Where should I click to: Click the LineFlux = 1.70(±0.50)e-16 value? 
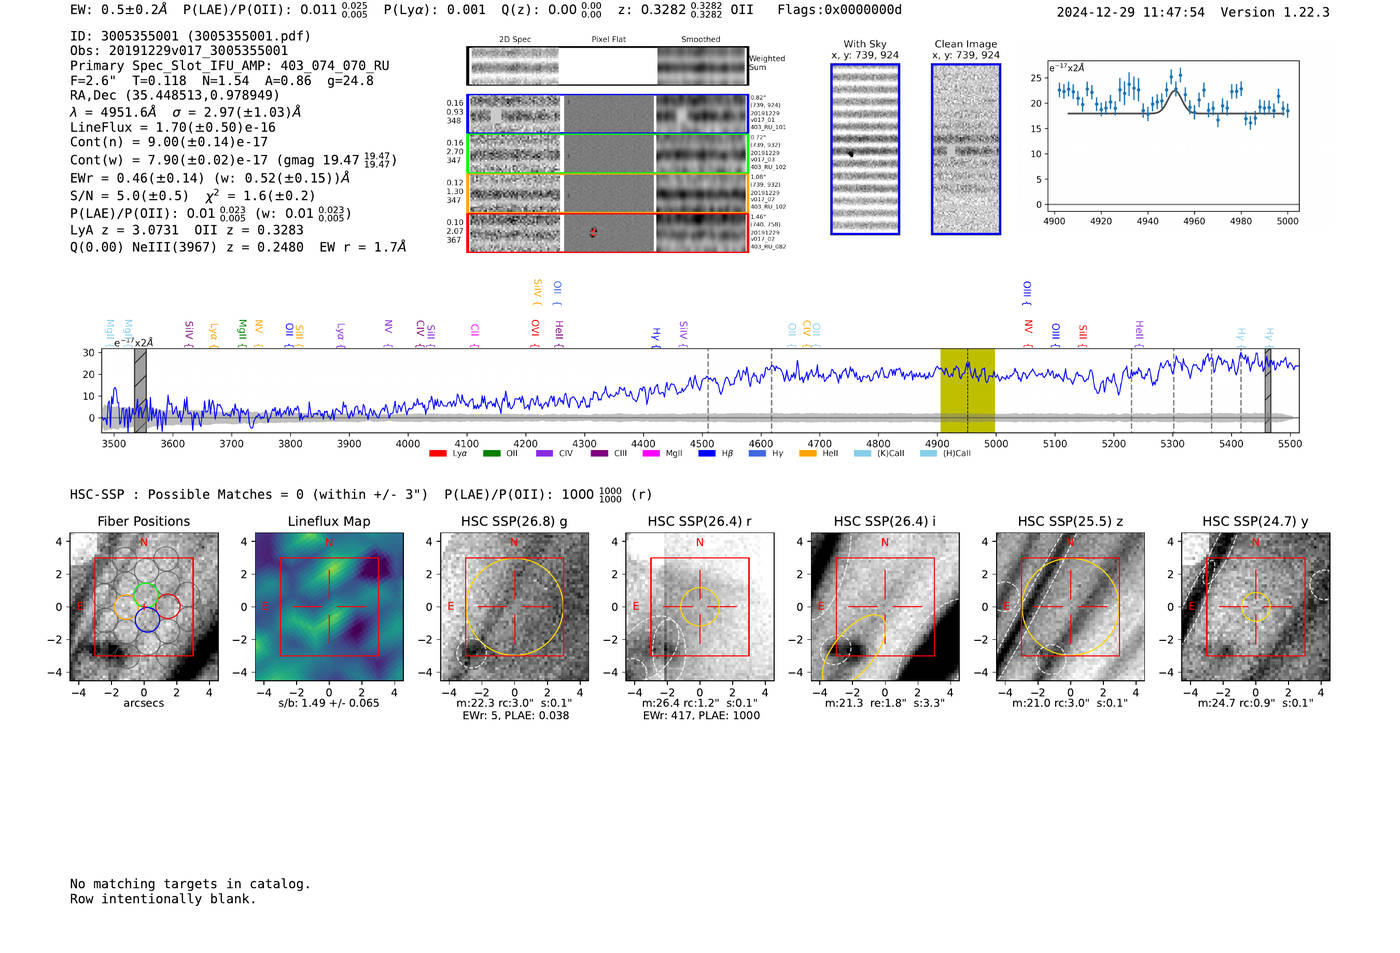[173, 127]
